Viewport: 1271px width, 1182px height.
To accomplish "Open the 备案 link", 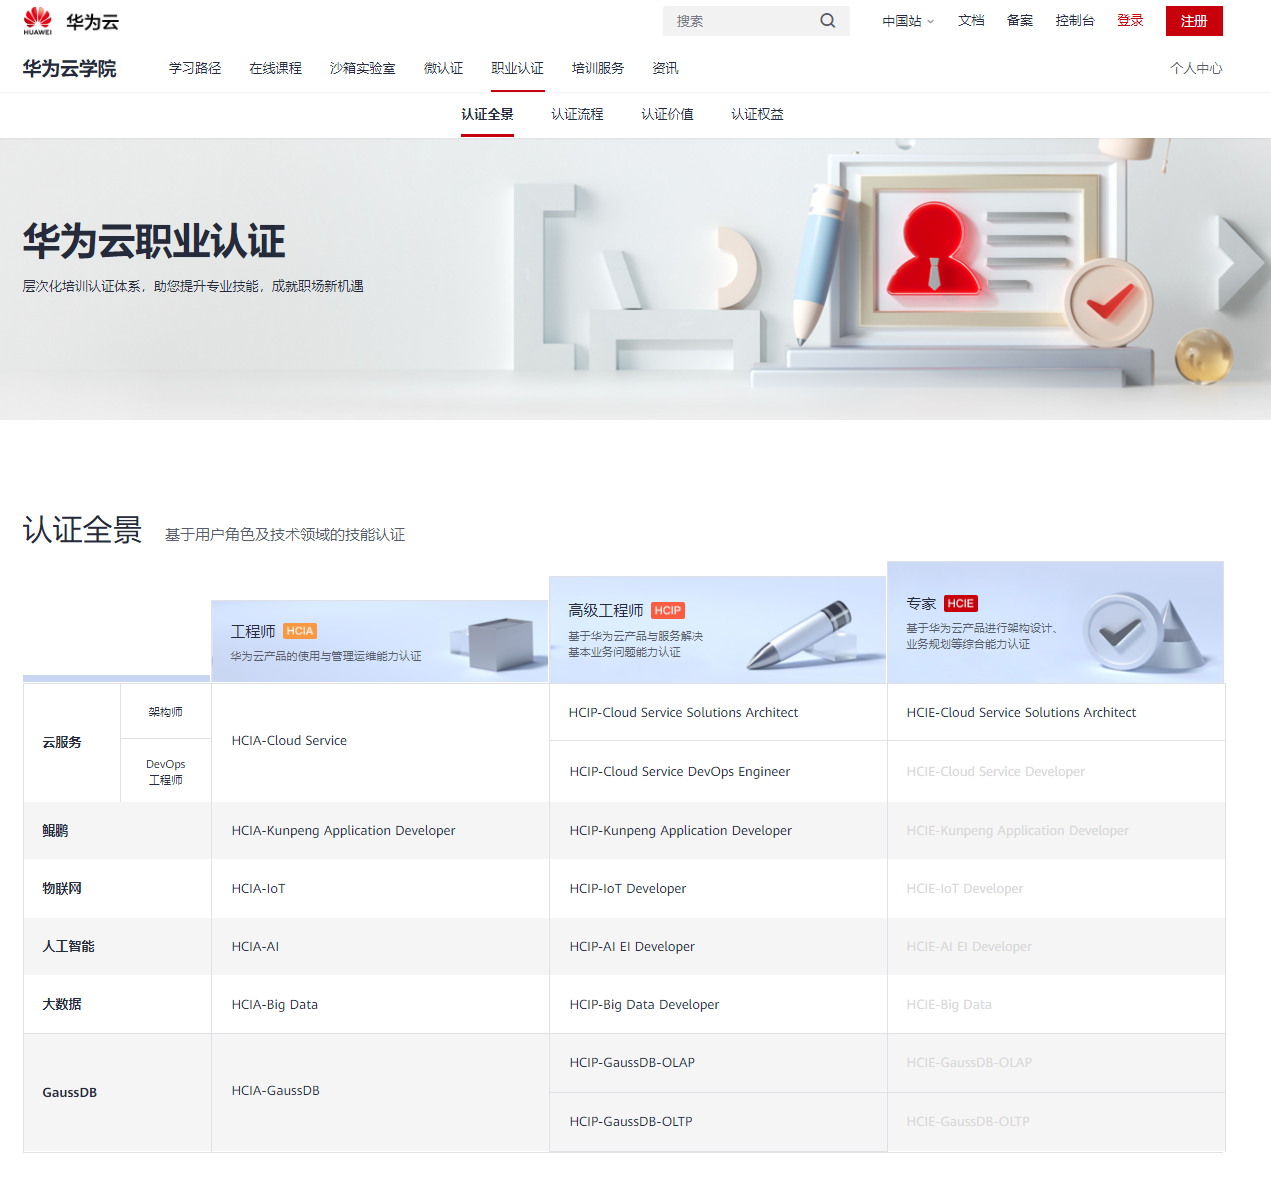I will [1020, 21].
